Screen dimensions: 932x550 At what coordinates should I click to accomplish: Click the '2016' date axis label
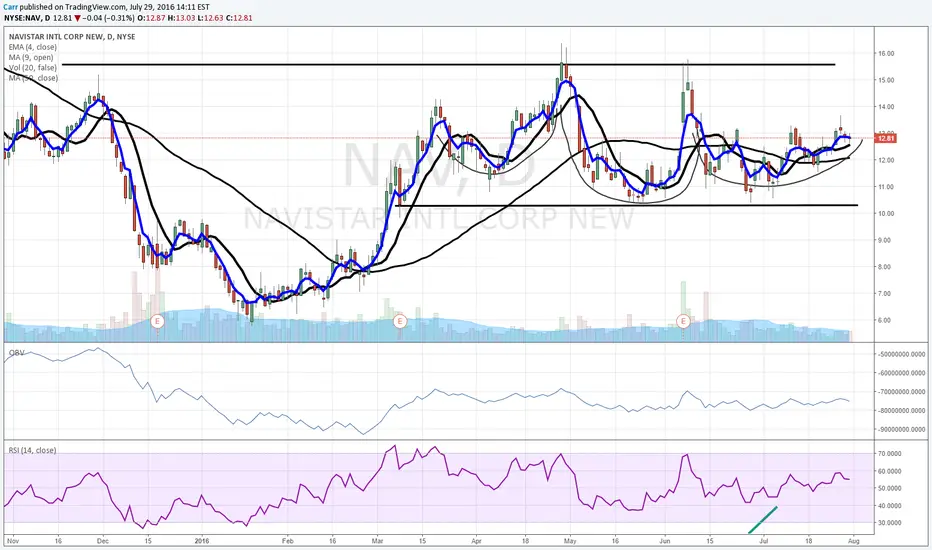pyautogui.click(x=201, y=541)
